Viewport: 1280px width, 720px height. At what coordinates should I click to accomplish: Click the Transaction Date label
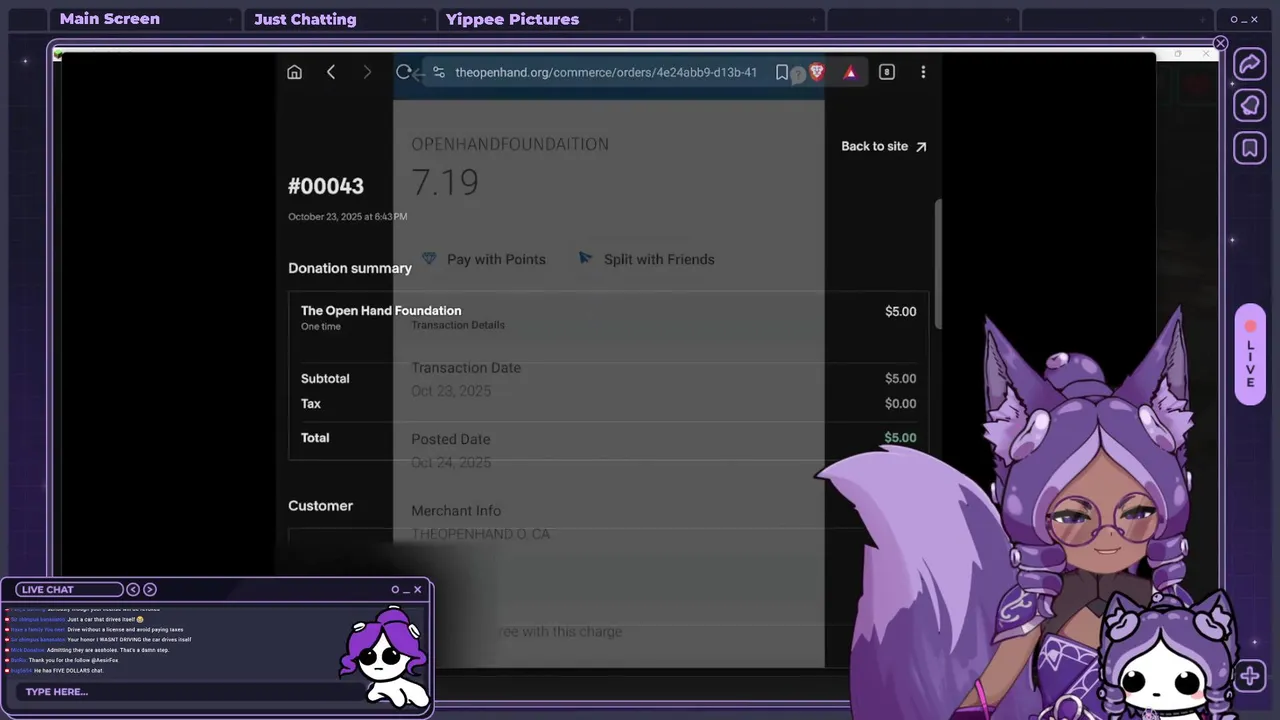466,368
